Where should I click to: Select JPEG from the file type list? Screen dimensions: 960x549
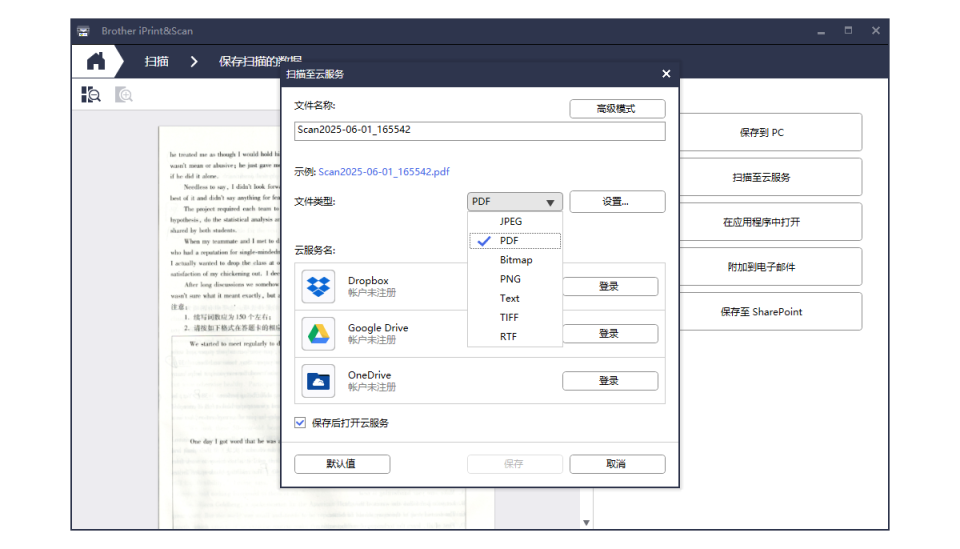pos(514,222)
